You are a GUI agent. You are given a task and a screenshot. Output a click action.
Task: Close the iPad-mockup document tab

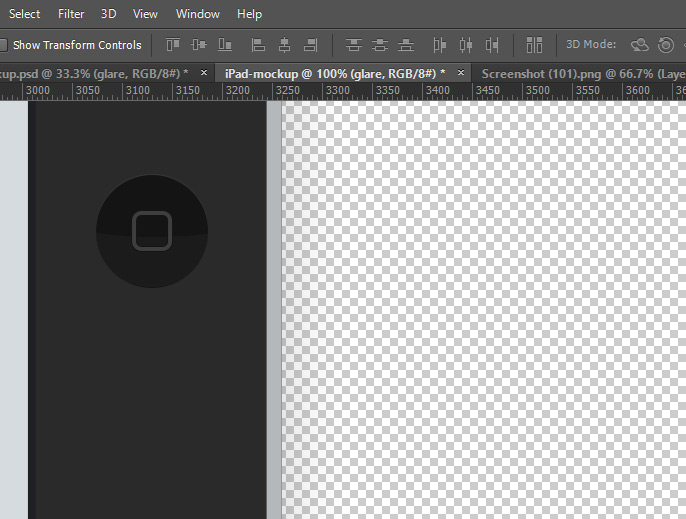(x=460, y=73)
